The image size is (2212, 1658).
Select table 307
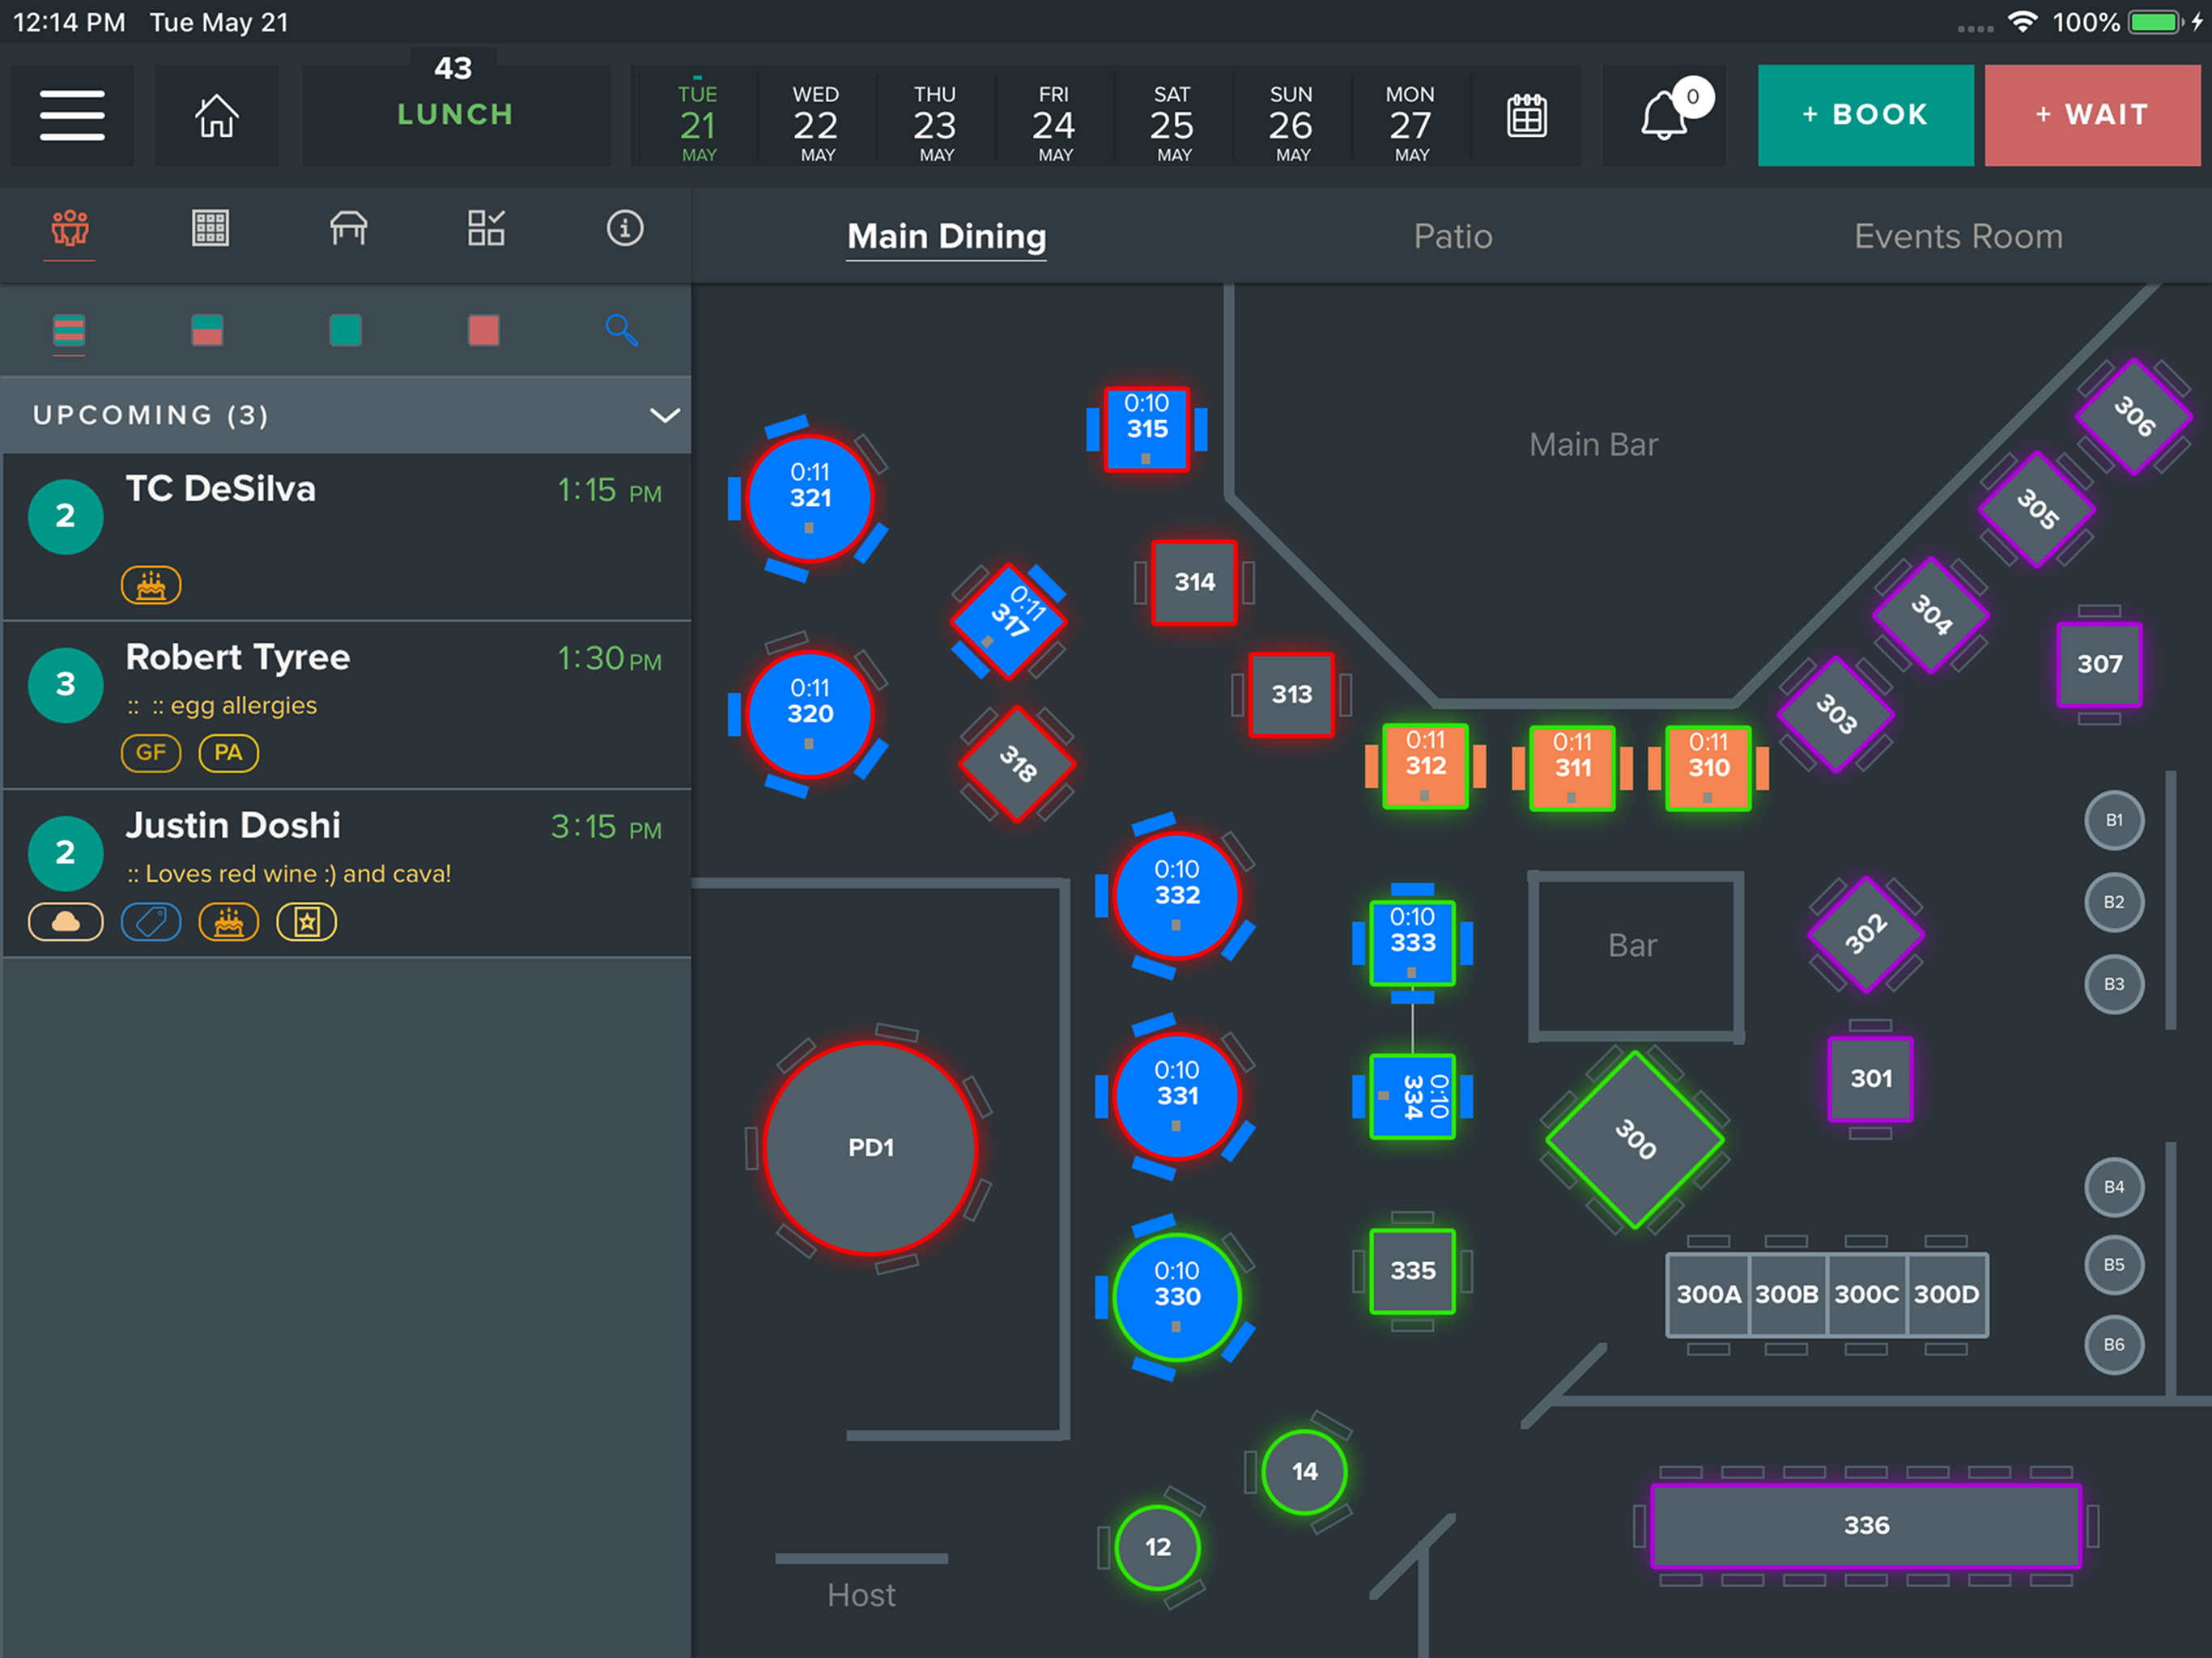click(x=2099, y=664)
